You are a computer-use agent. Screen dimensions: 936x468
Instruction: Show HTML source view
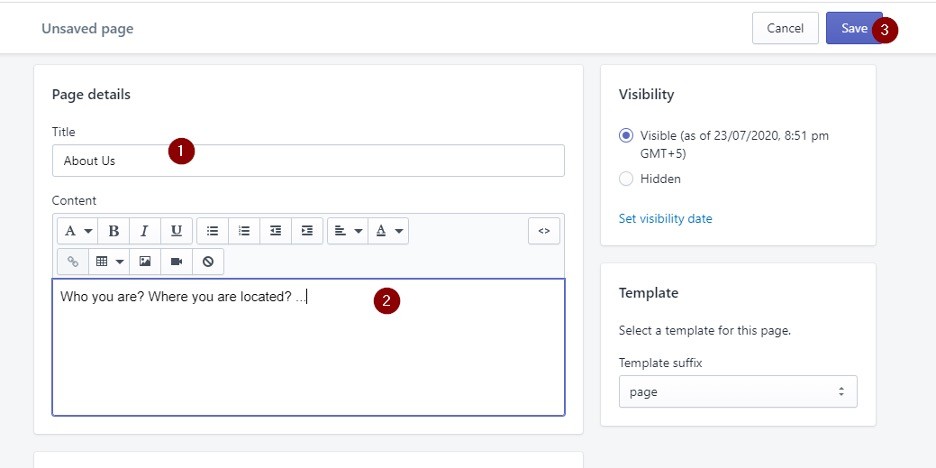point(544,231)
